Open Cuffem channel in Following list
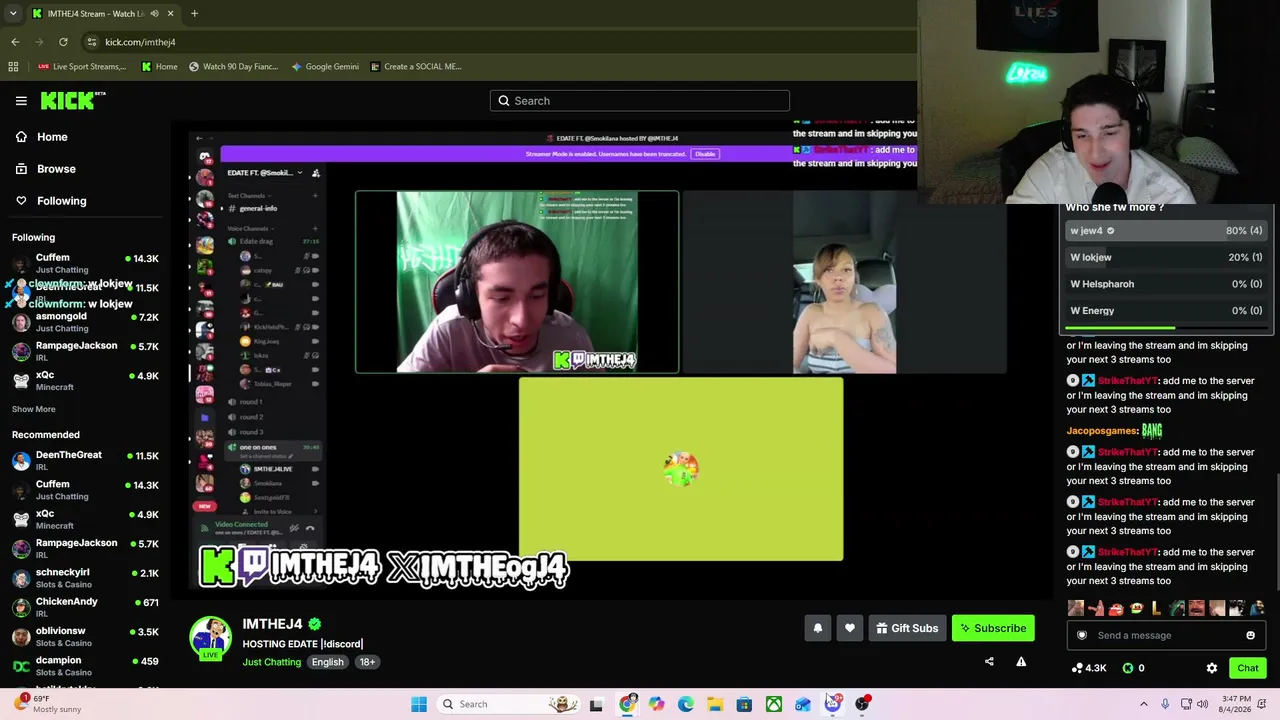 pos(85,263)
